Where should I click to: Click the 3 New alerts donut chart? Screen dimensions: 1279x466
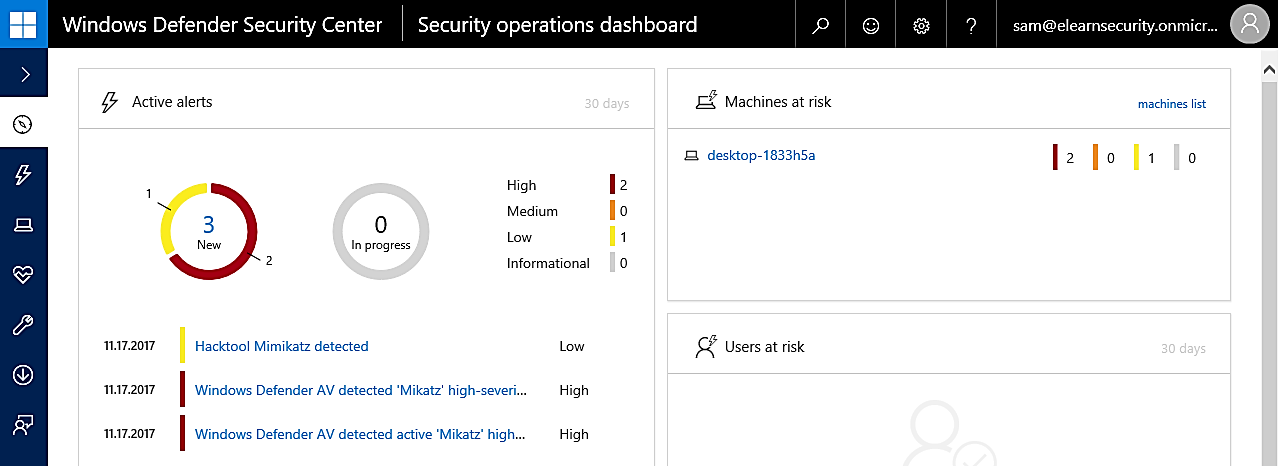[x=209, y=231]
